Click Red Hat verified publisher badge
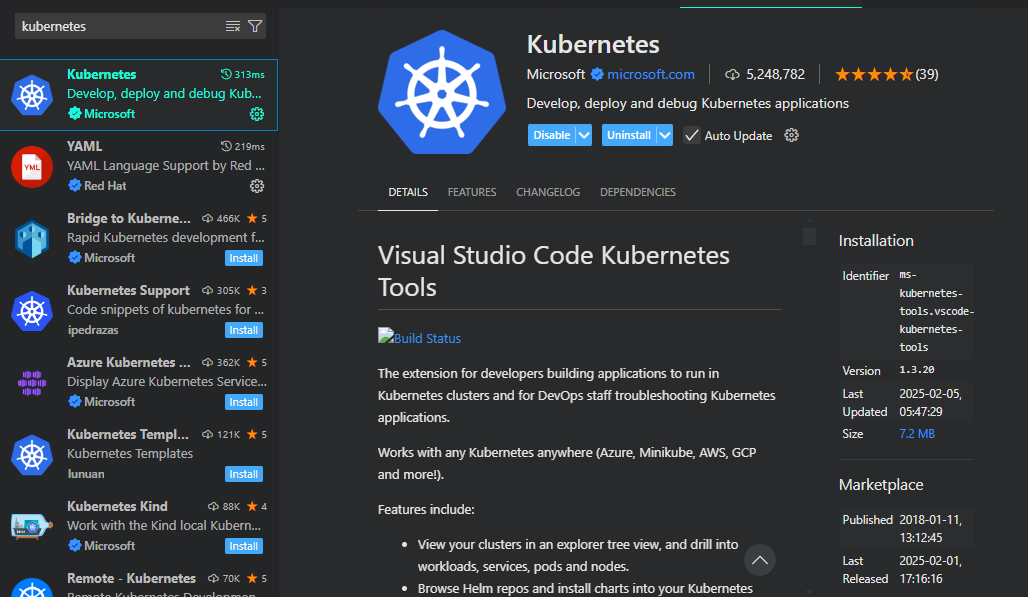The image size is (1028, 597). 75,185
